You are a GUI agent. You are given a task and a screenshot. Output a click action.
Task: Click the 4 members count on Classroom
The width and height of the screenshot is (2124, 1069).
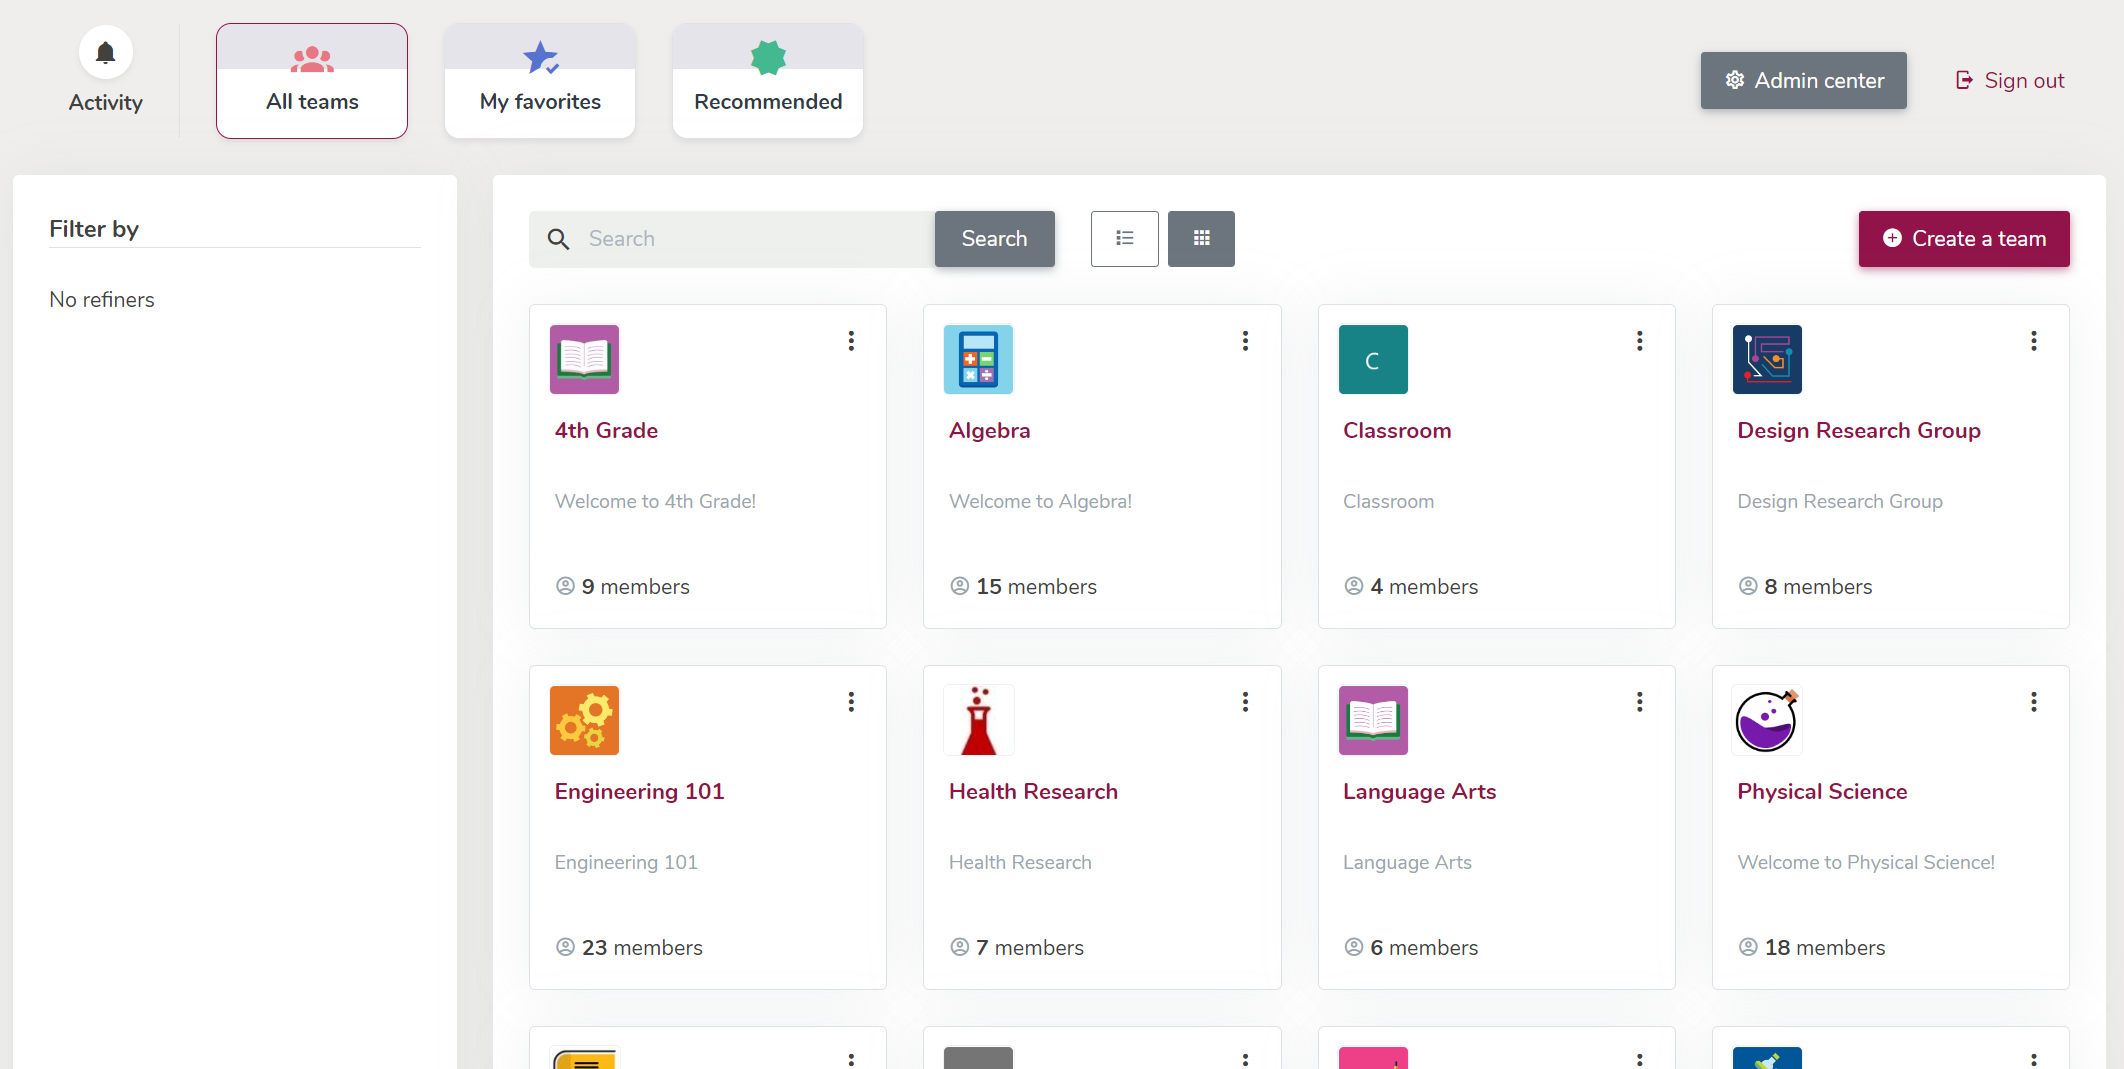tap(1411, 587)
